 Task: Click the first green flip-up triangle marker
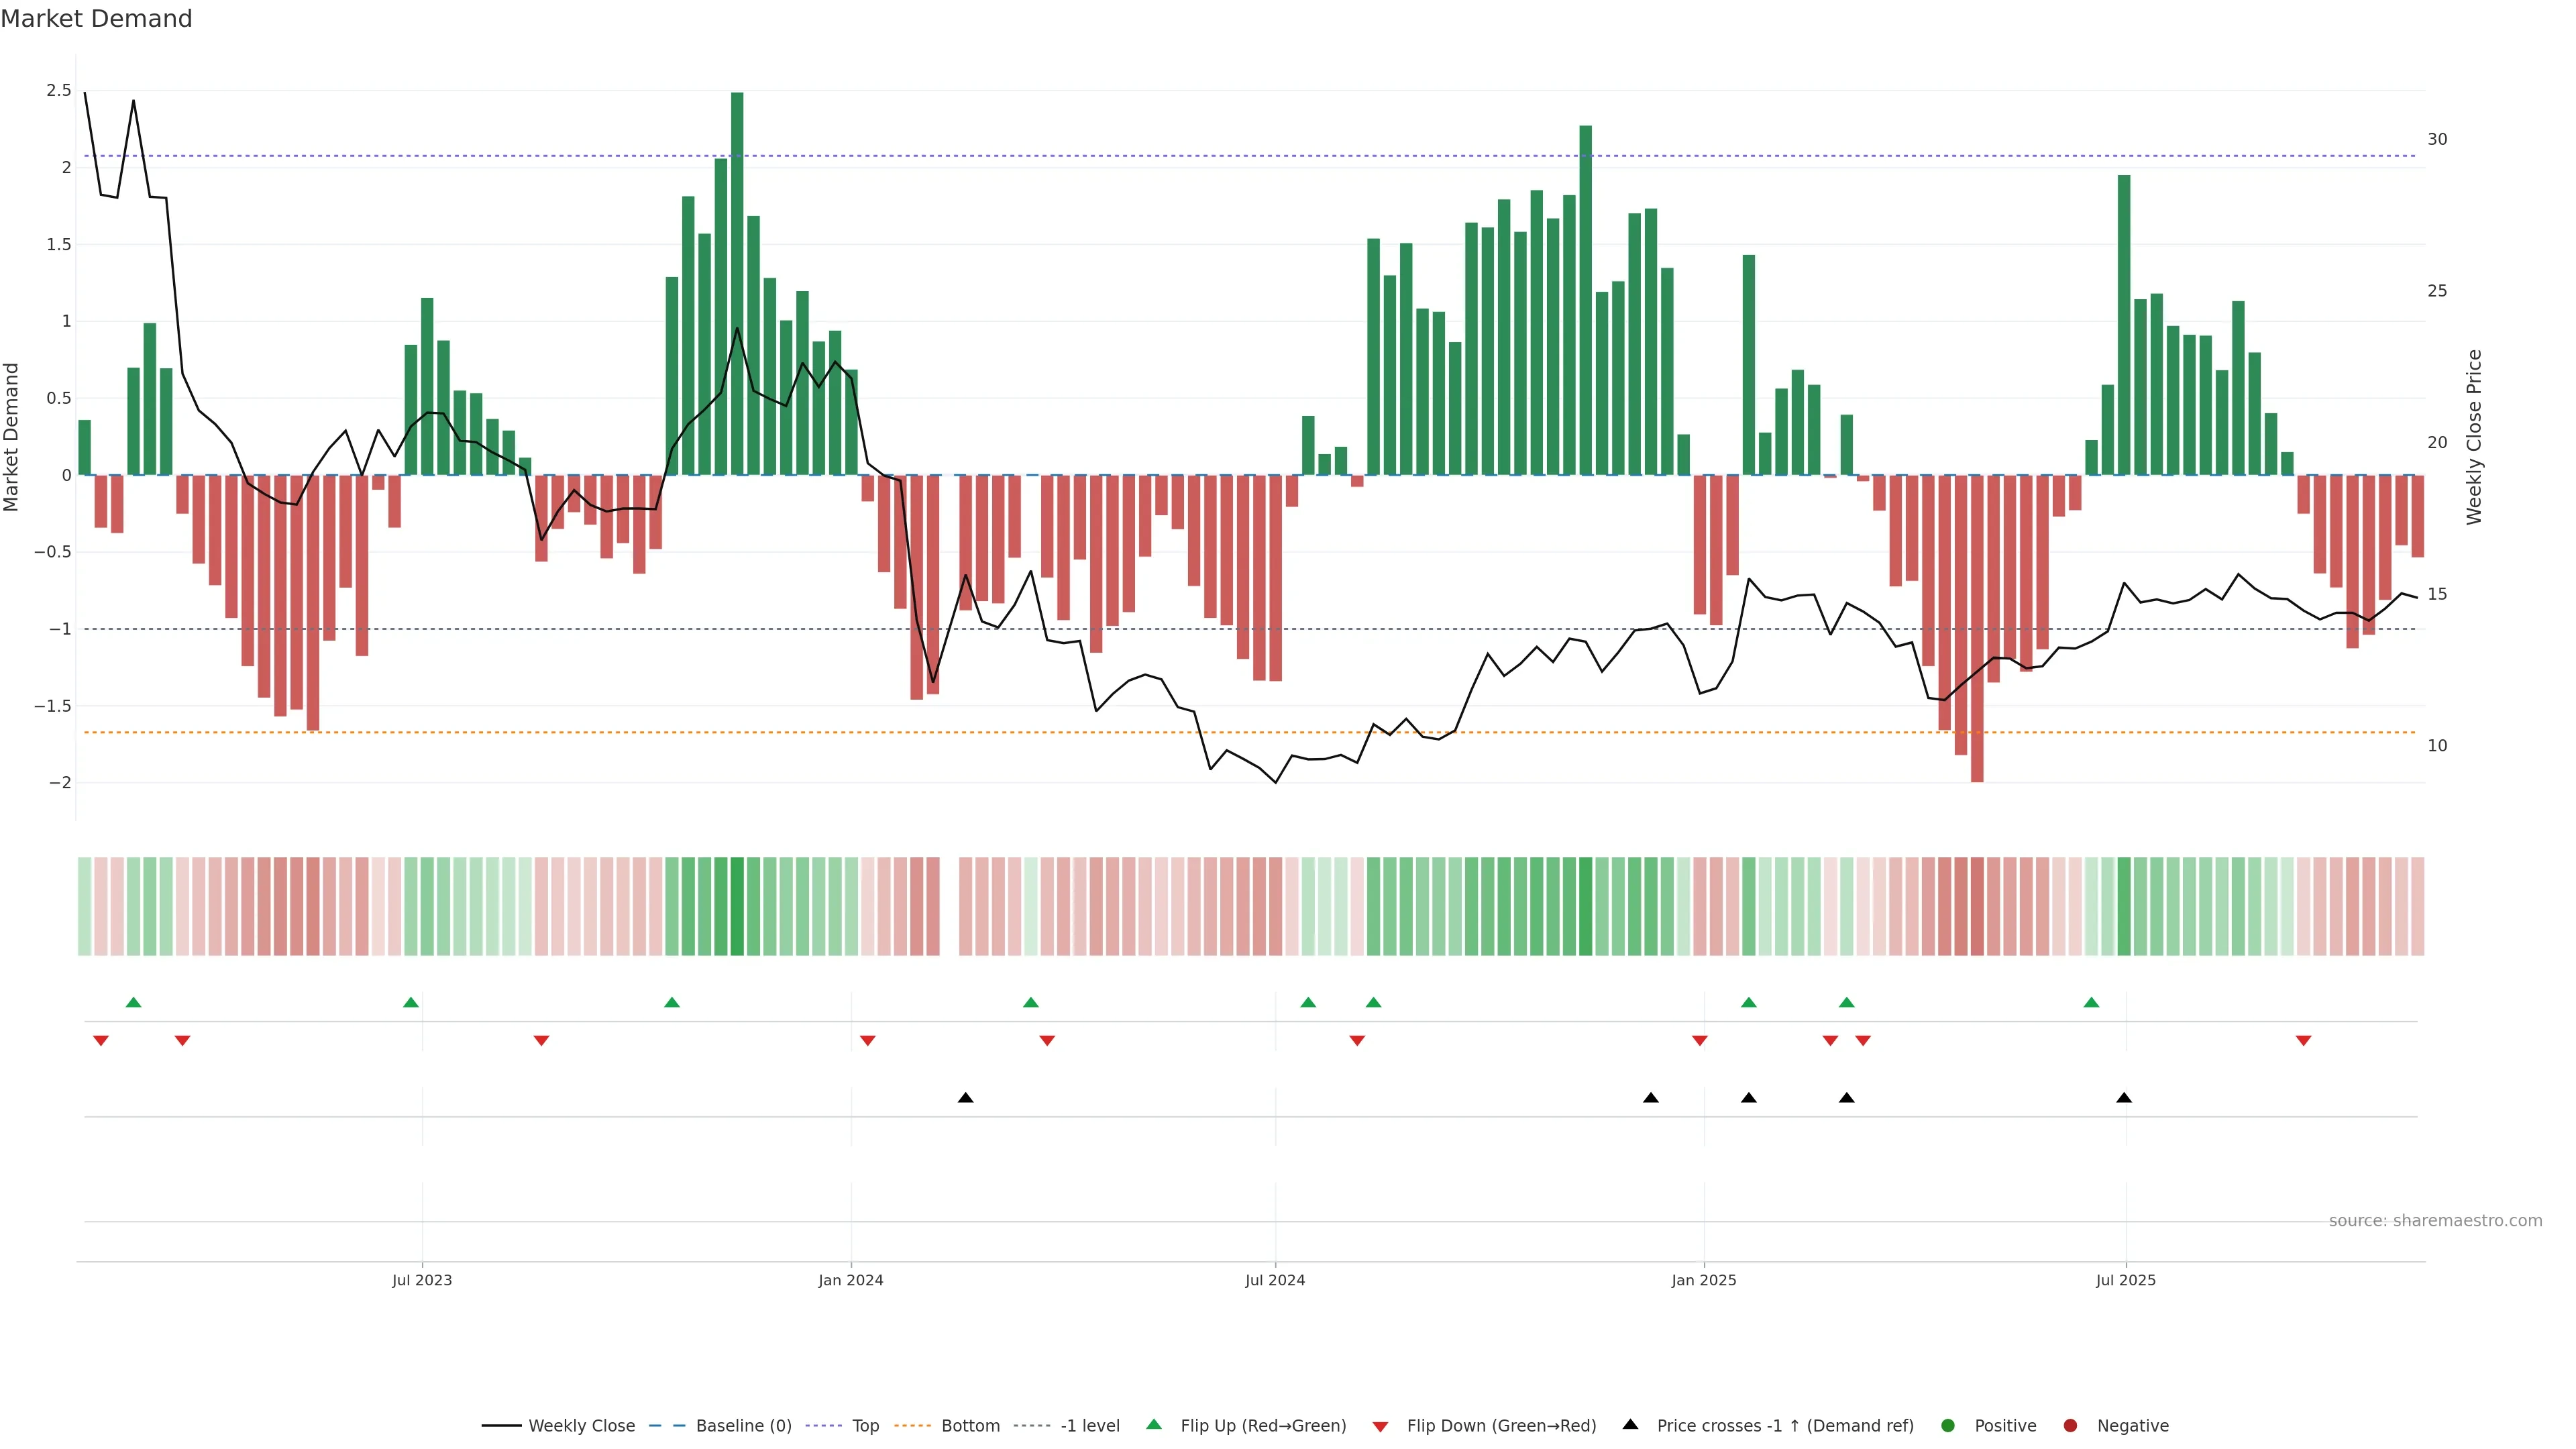[x=134, y=1002]
